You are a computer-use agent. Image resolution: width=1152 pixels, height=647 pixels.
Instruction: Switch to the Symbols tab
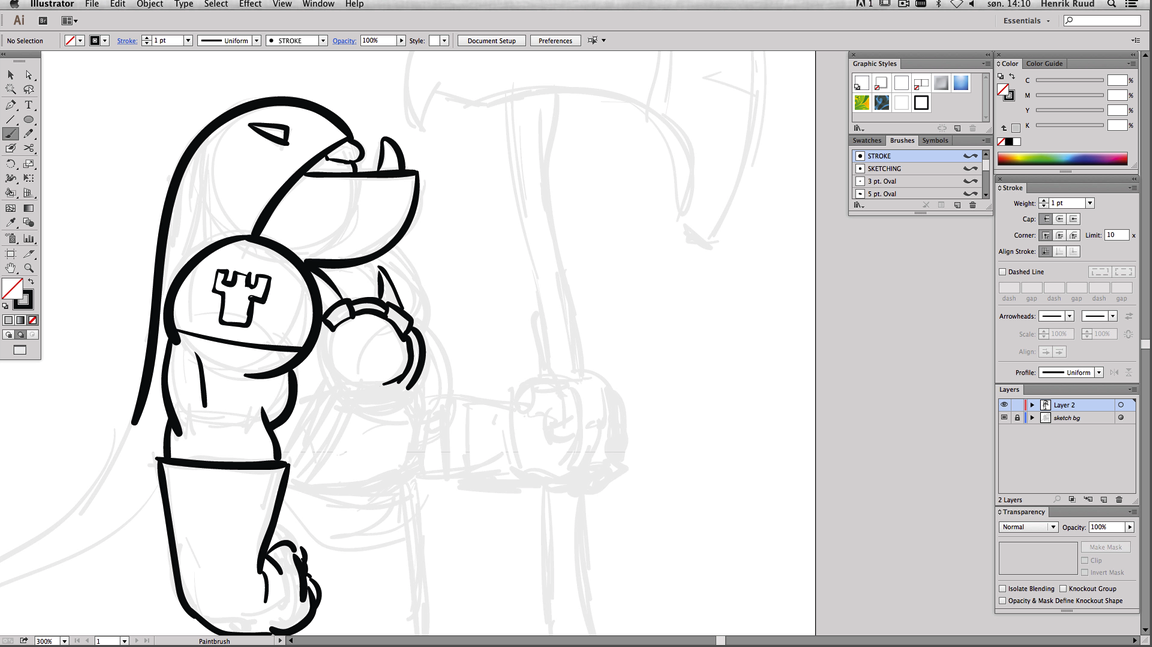pyautogui.click(x=935, y=140)
